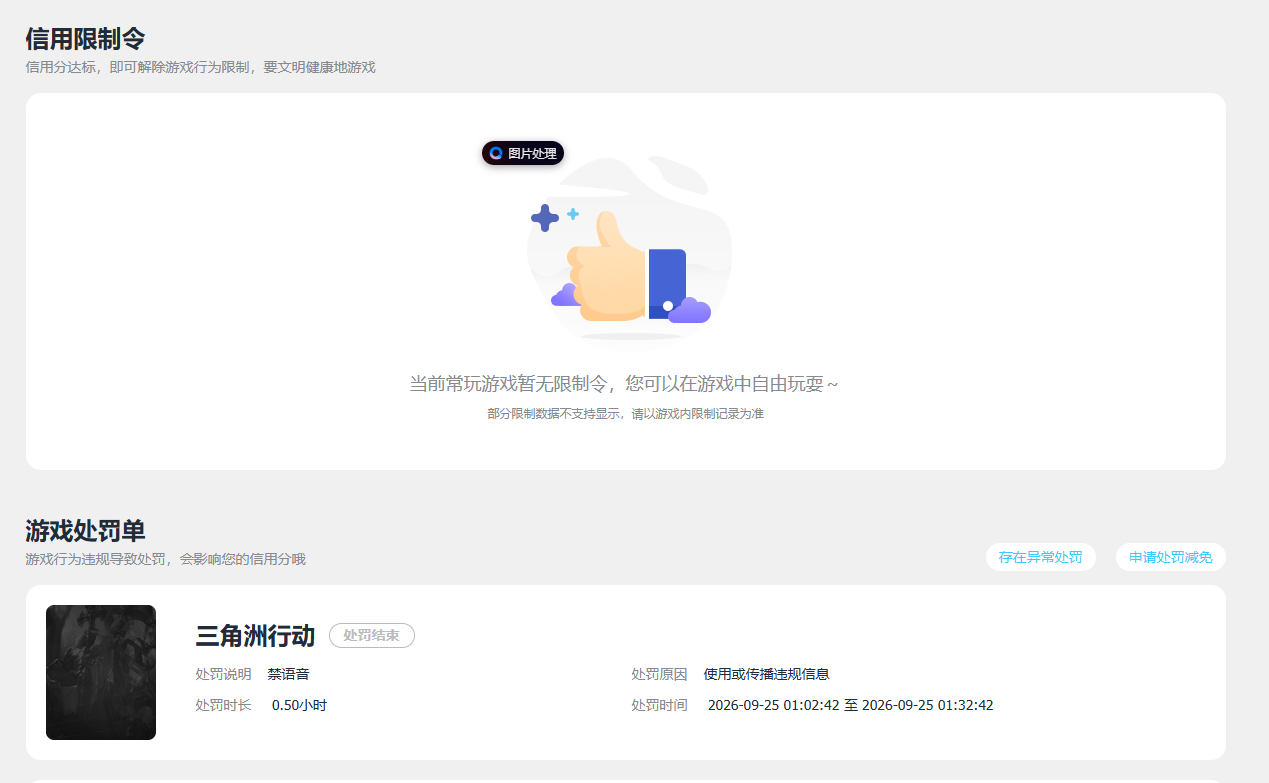Image resolution: width=1269 pixels, height=783 pixels.
Task: Click the 信用限制令 heading
Action: [x=85, y=39]
